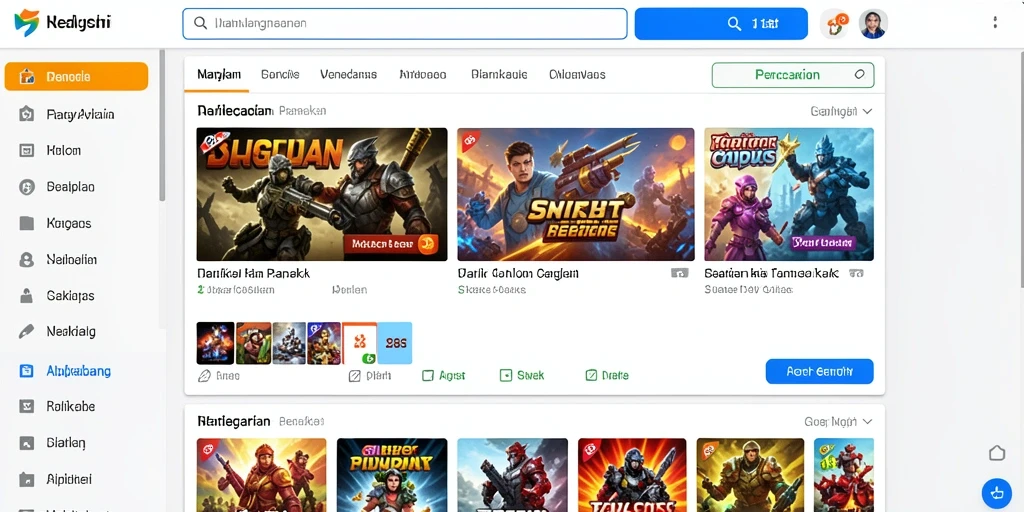Viewport: 1024px width, 512px height.
Task: Open the first large banner with armored soldiers
Action: pos(322,194)
